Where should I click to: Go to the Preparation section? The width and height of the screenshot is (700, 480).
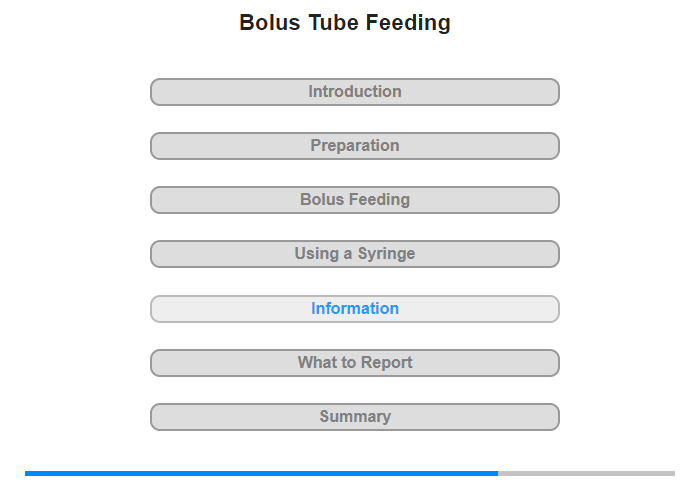(x=354, y=146)
